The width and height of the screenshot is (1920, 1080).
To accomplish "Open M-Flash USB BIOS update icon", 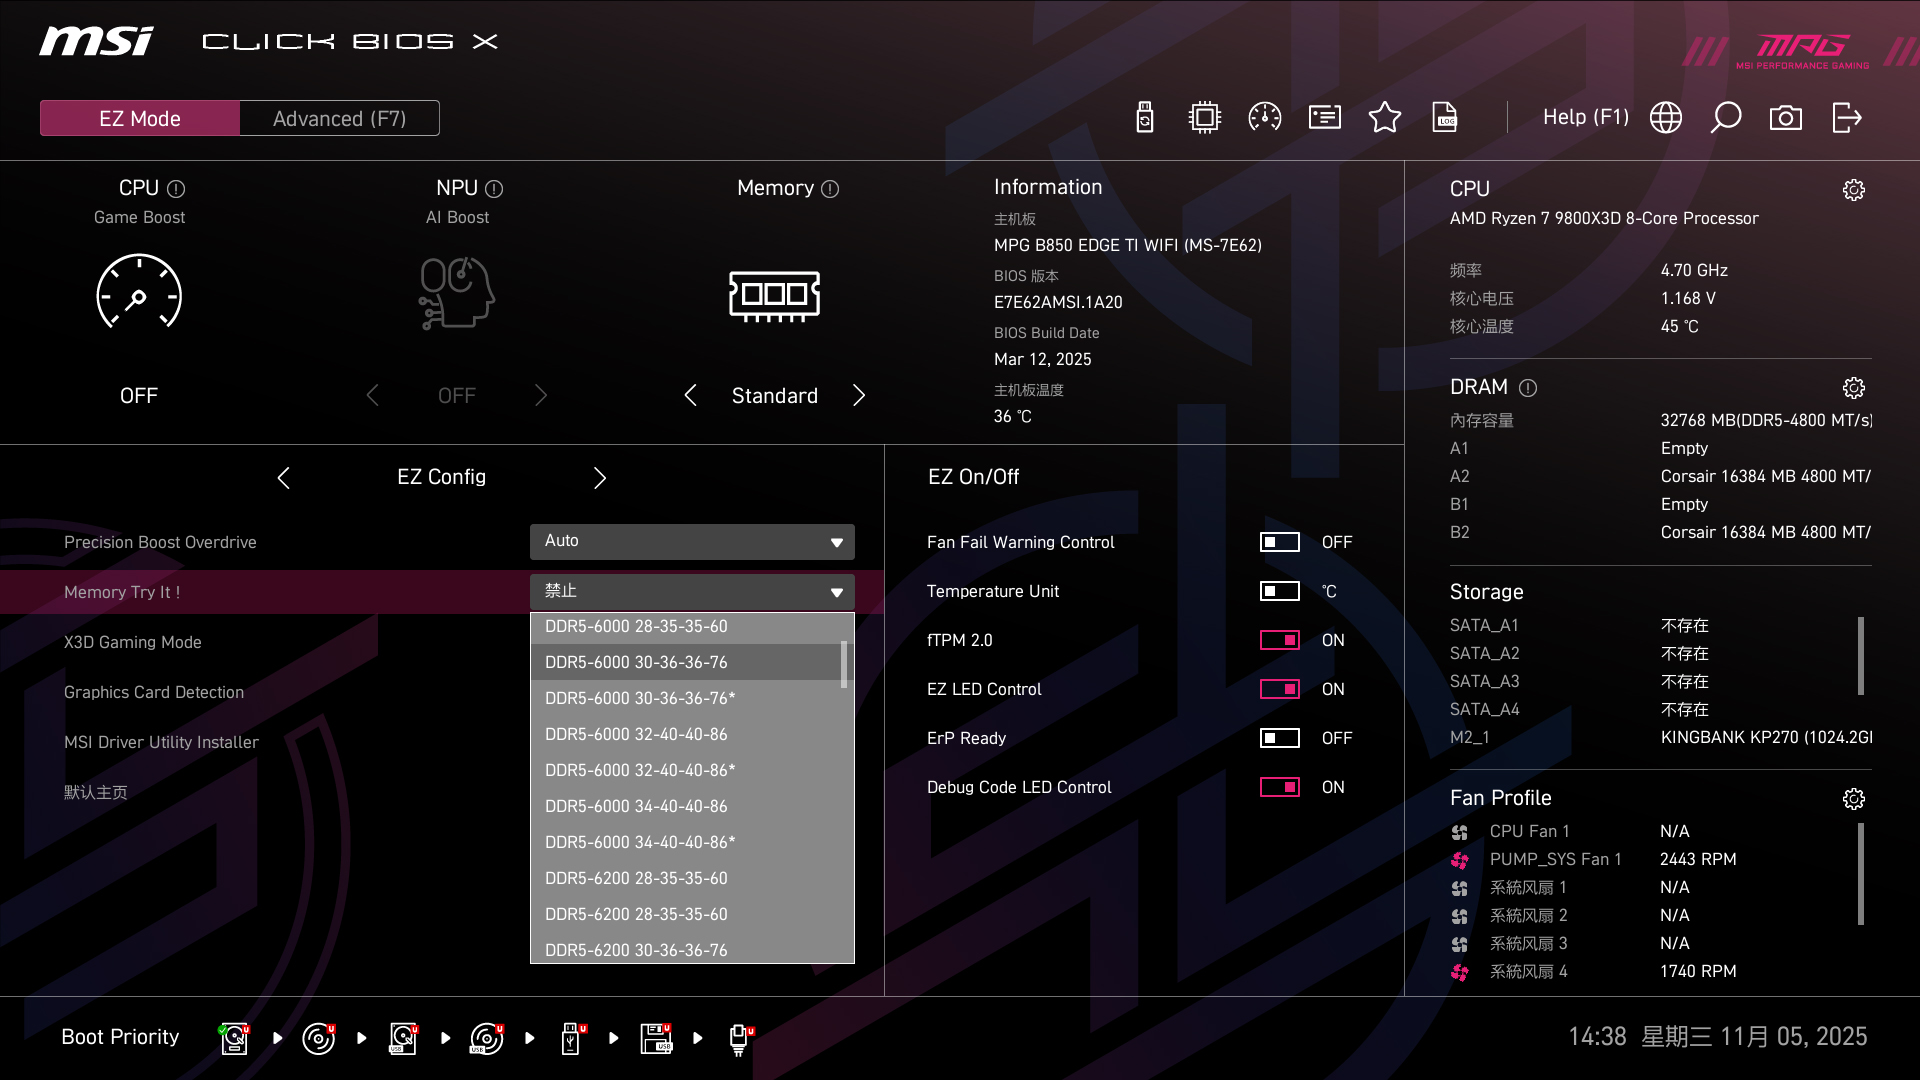I will 1145,118.
